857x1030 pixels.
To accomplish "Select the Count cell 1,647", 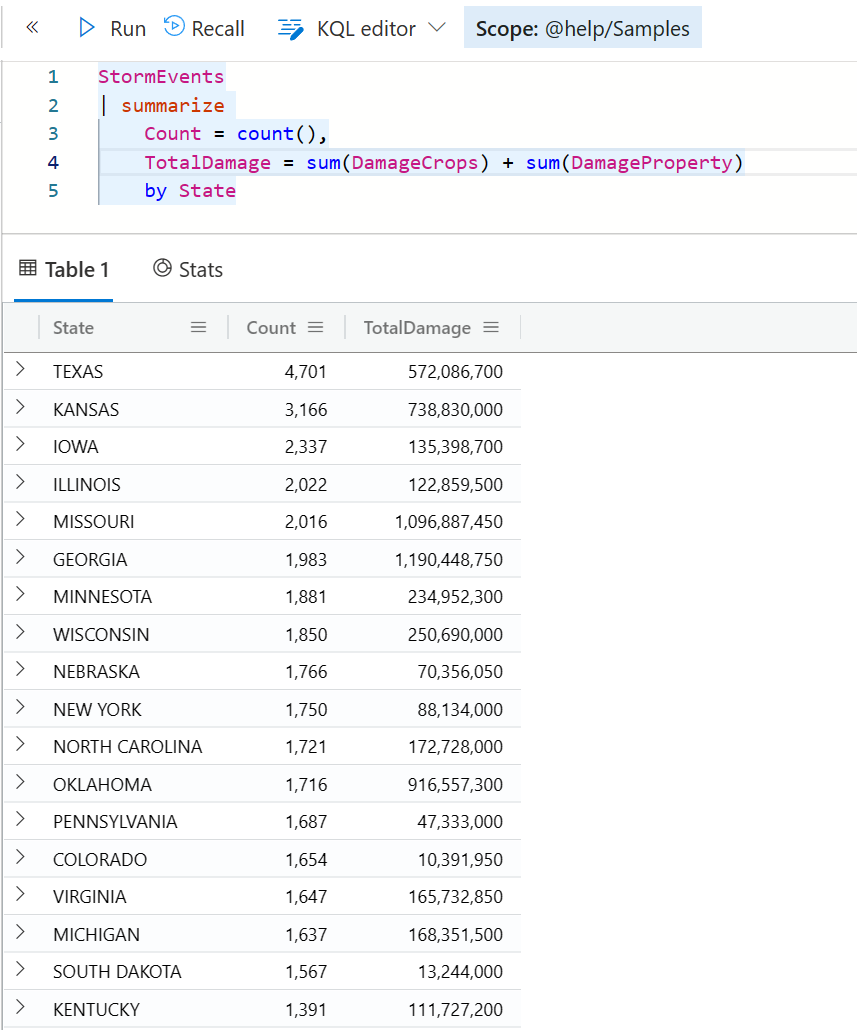I will click(305, 896).
